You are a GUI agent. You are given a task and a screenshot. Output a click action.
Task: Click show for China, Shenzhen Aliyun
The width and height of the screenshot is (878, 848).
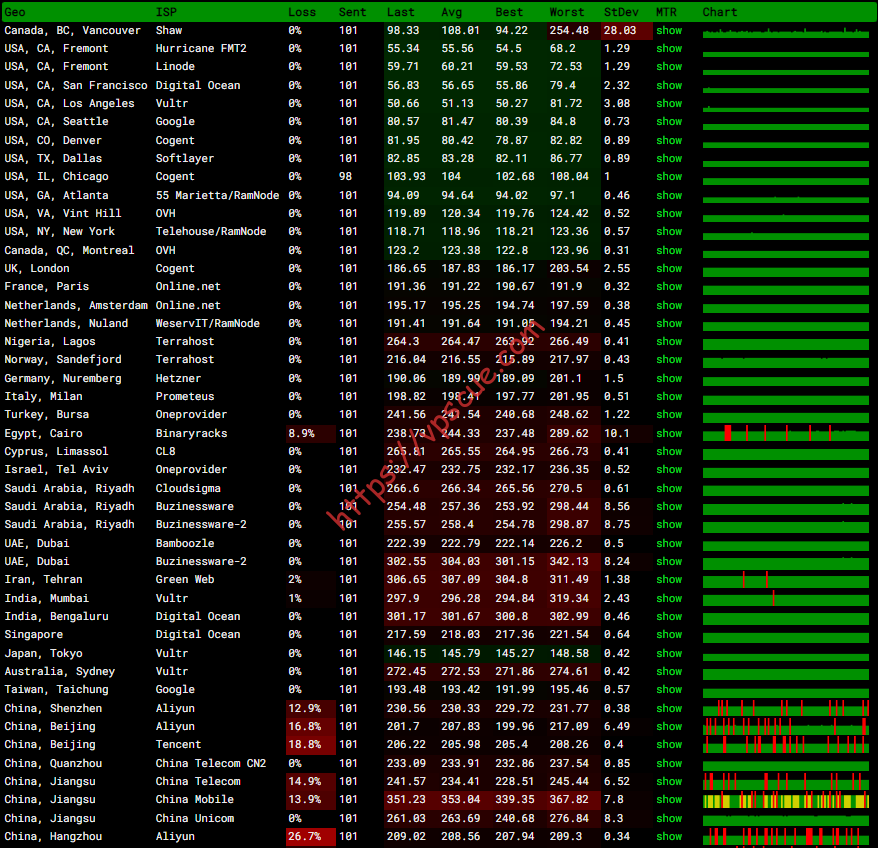pos(669,707)
